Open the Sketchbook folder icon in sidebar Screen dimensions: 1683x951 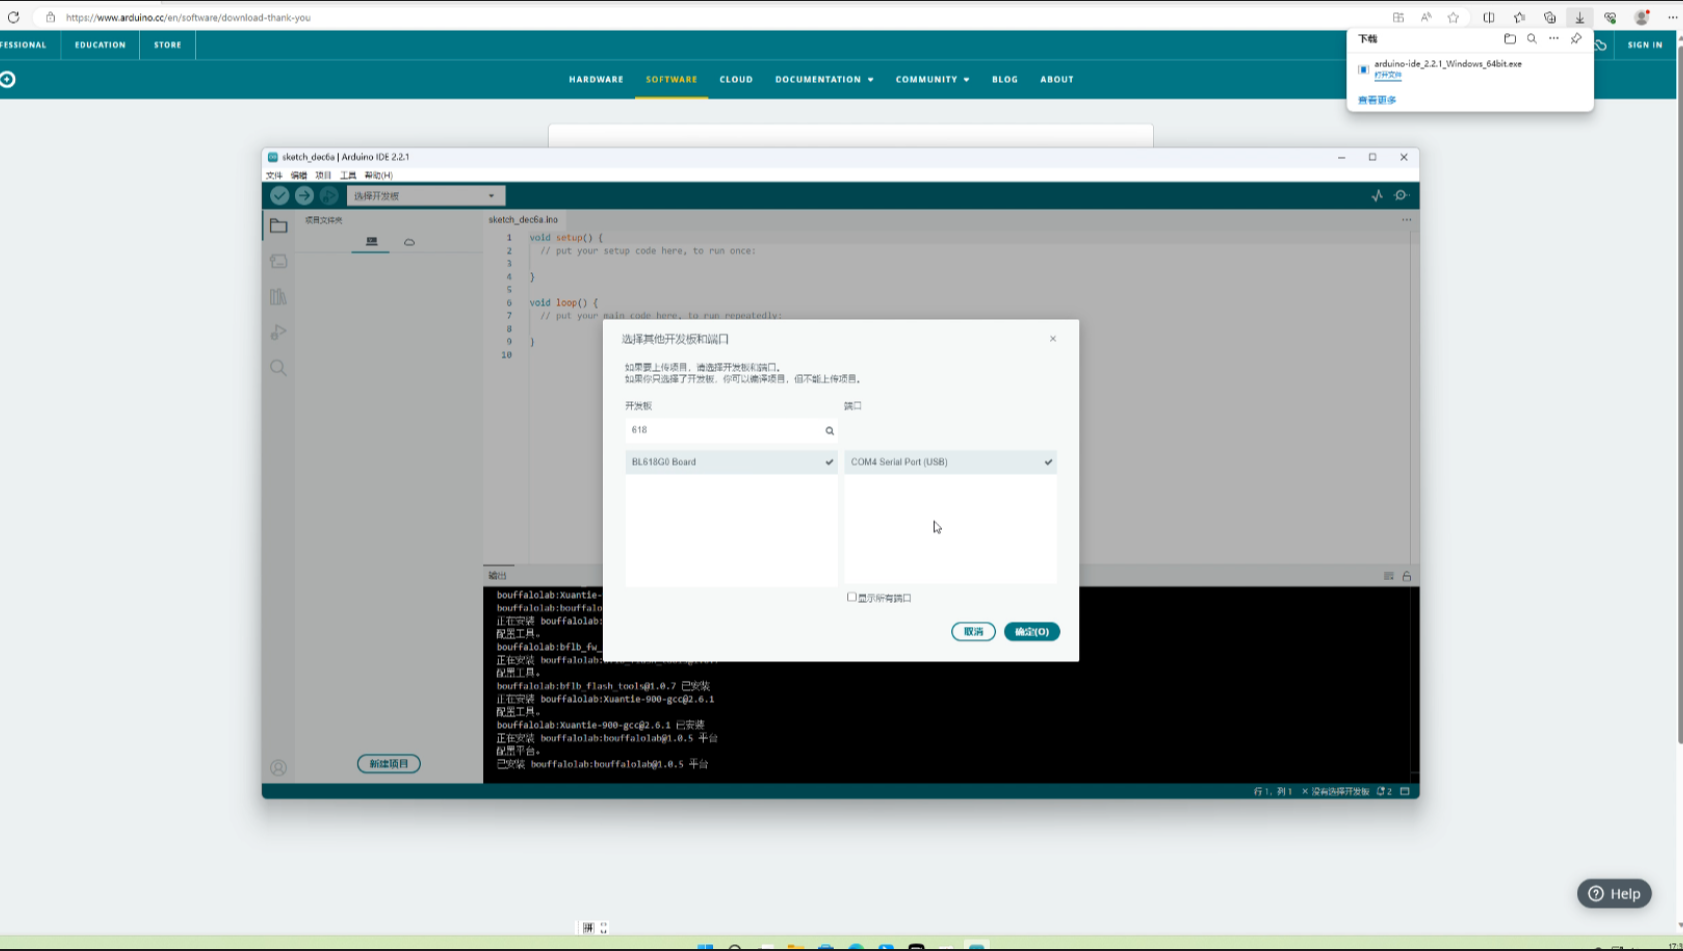click(278, 226)
